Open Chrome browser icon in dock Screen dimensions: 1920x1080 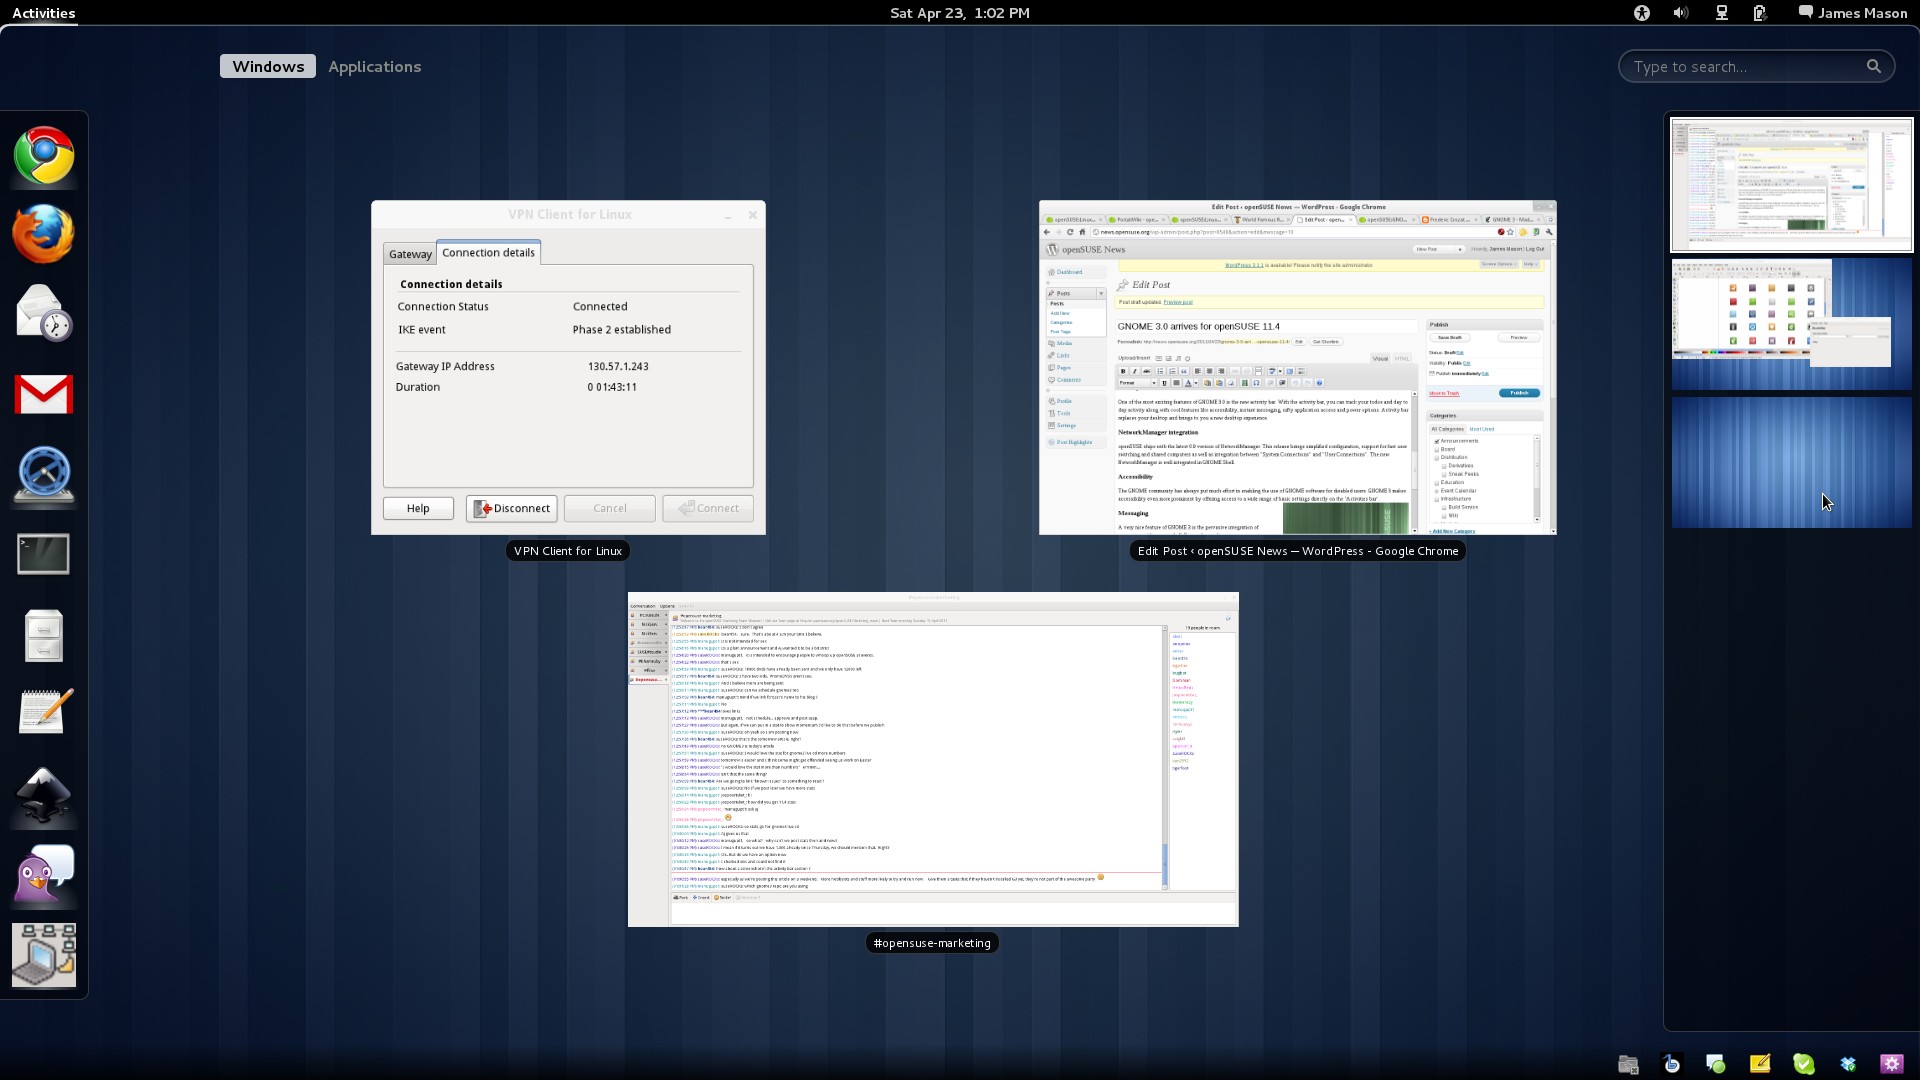pos(44,156)
